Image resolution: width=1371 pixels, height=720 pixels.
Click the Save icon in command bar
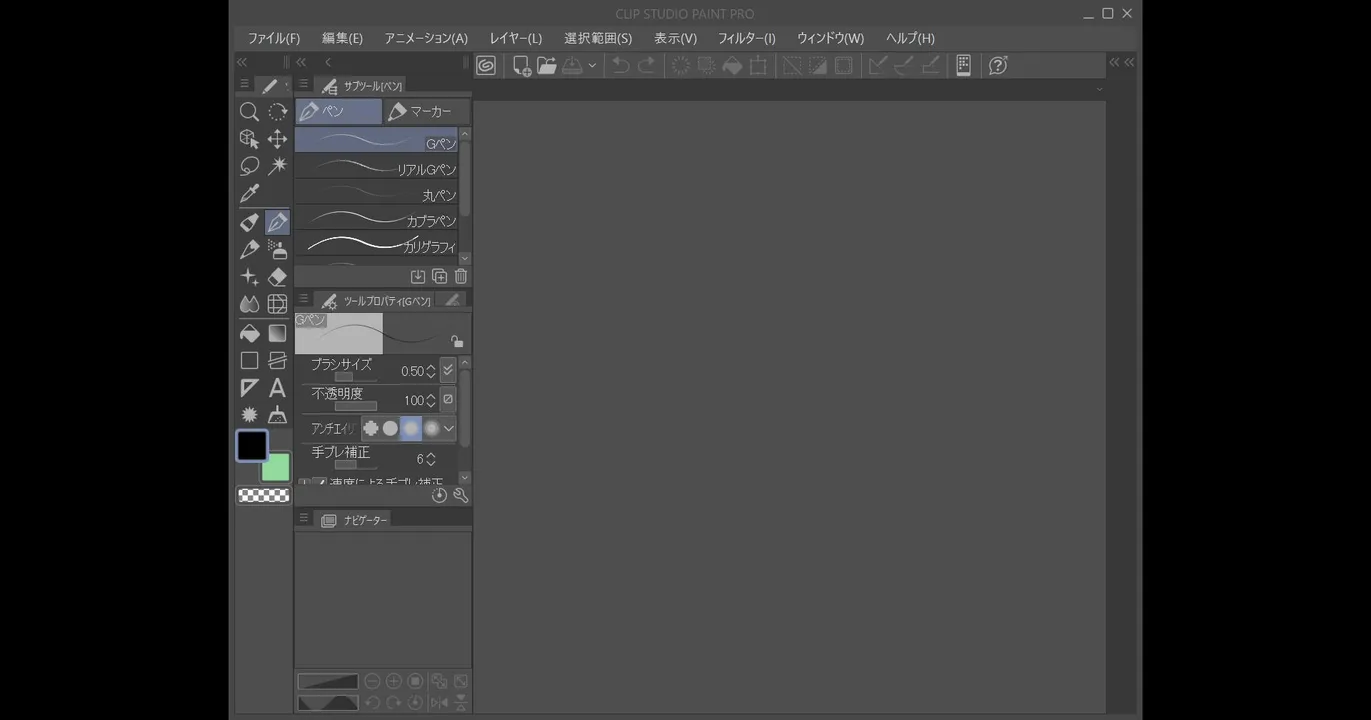(x=573, y=66)
